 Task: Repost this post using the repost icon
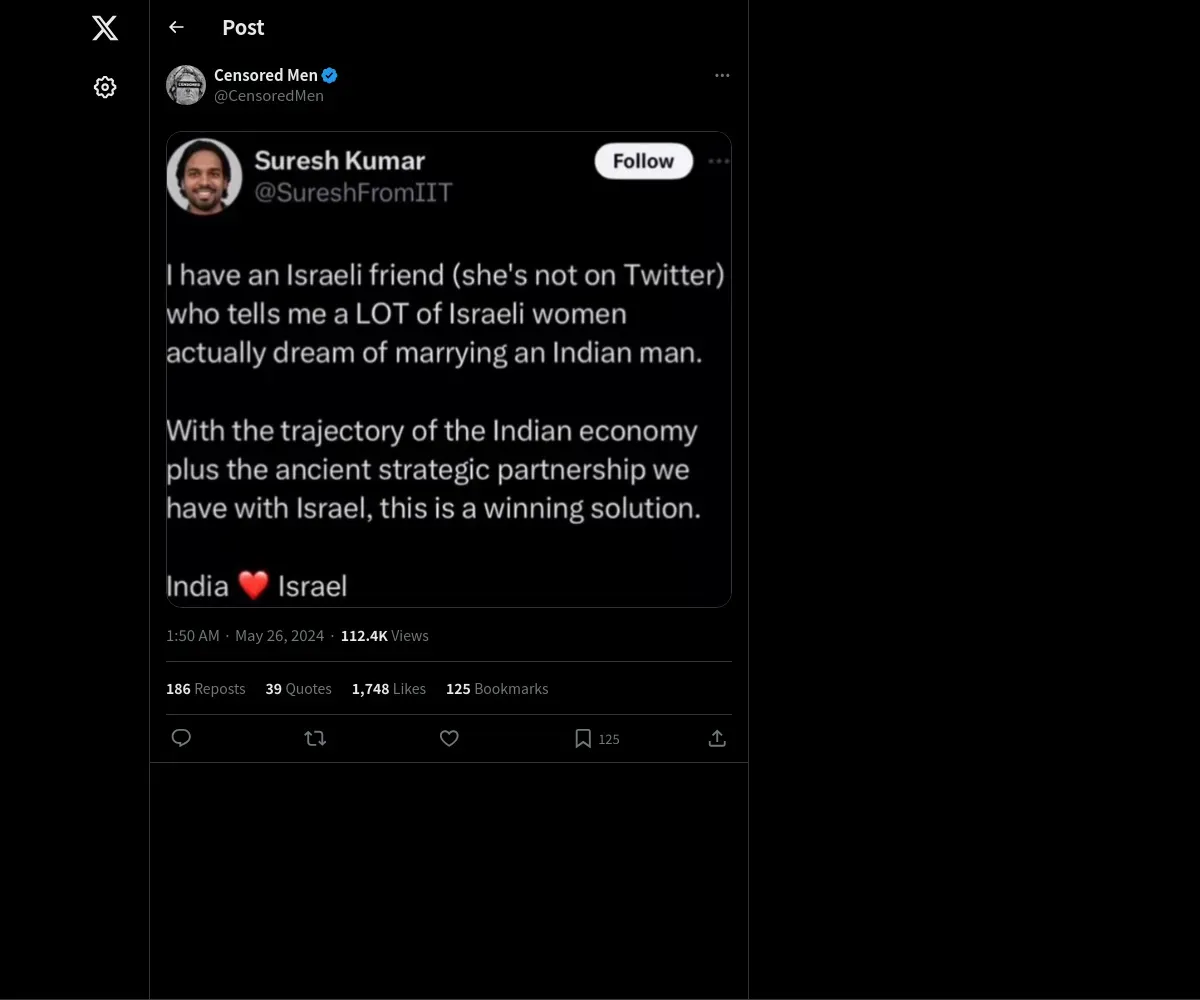tap(315, 738)
